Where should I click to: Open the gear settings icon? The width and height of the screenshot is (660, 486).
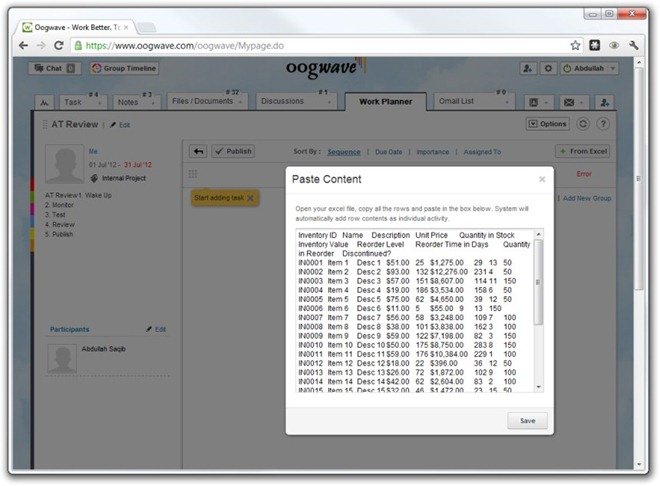(548, 68)
